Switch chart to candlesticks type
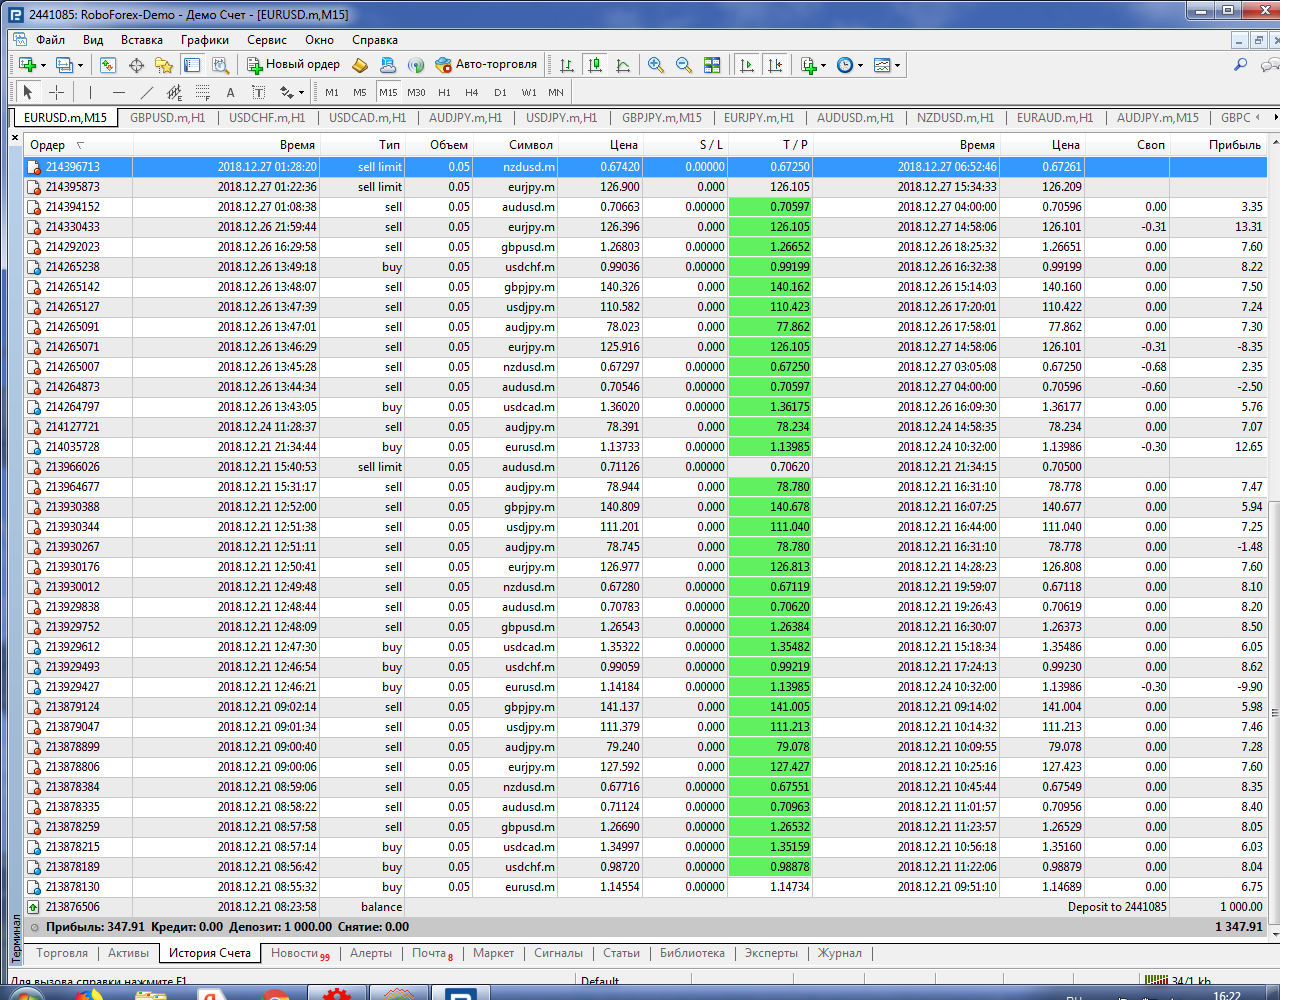 click(x=595, y=65)
